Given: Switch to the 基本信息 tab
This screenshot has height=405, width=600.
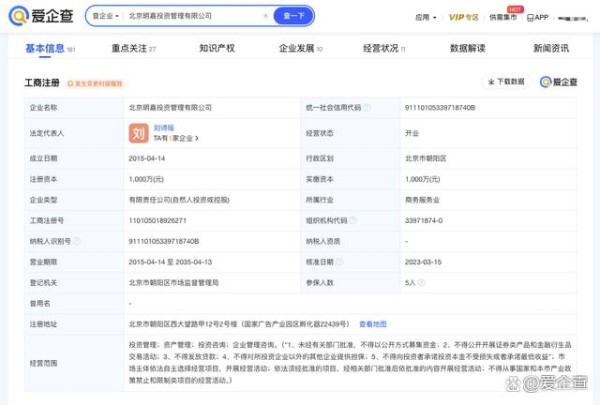Looking at the screenshot, I should click(50, 49).
